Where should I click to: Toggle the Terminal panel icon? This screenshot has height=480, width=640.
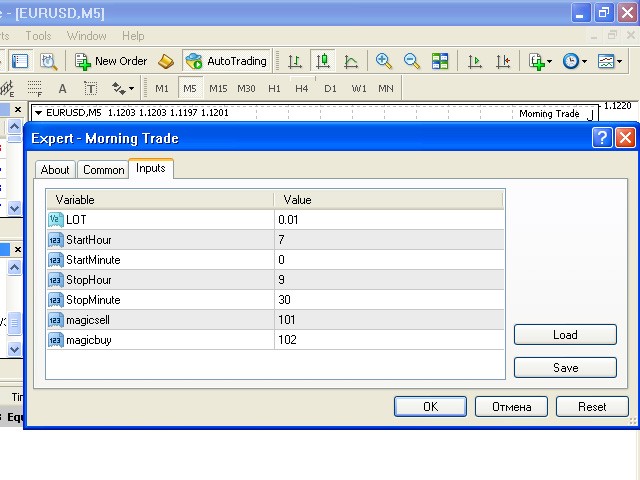click(x=20, y=61)
